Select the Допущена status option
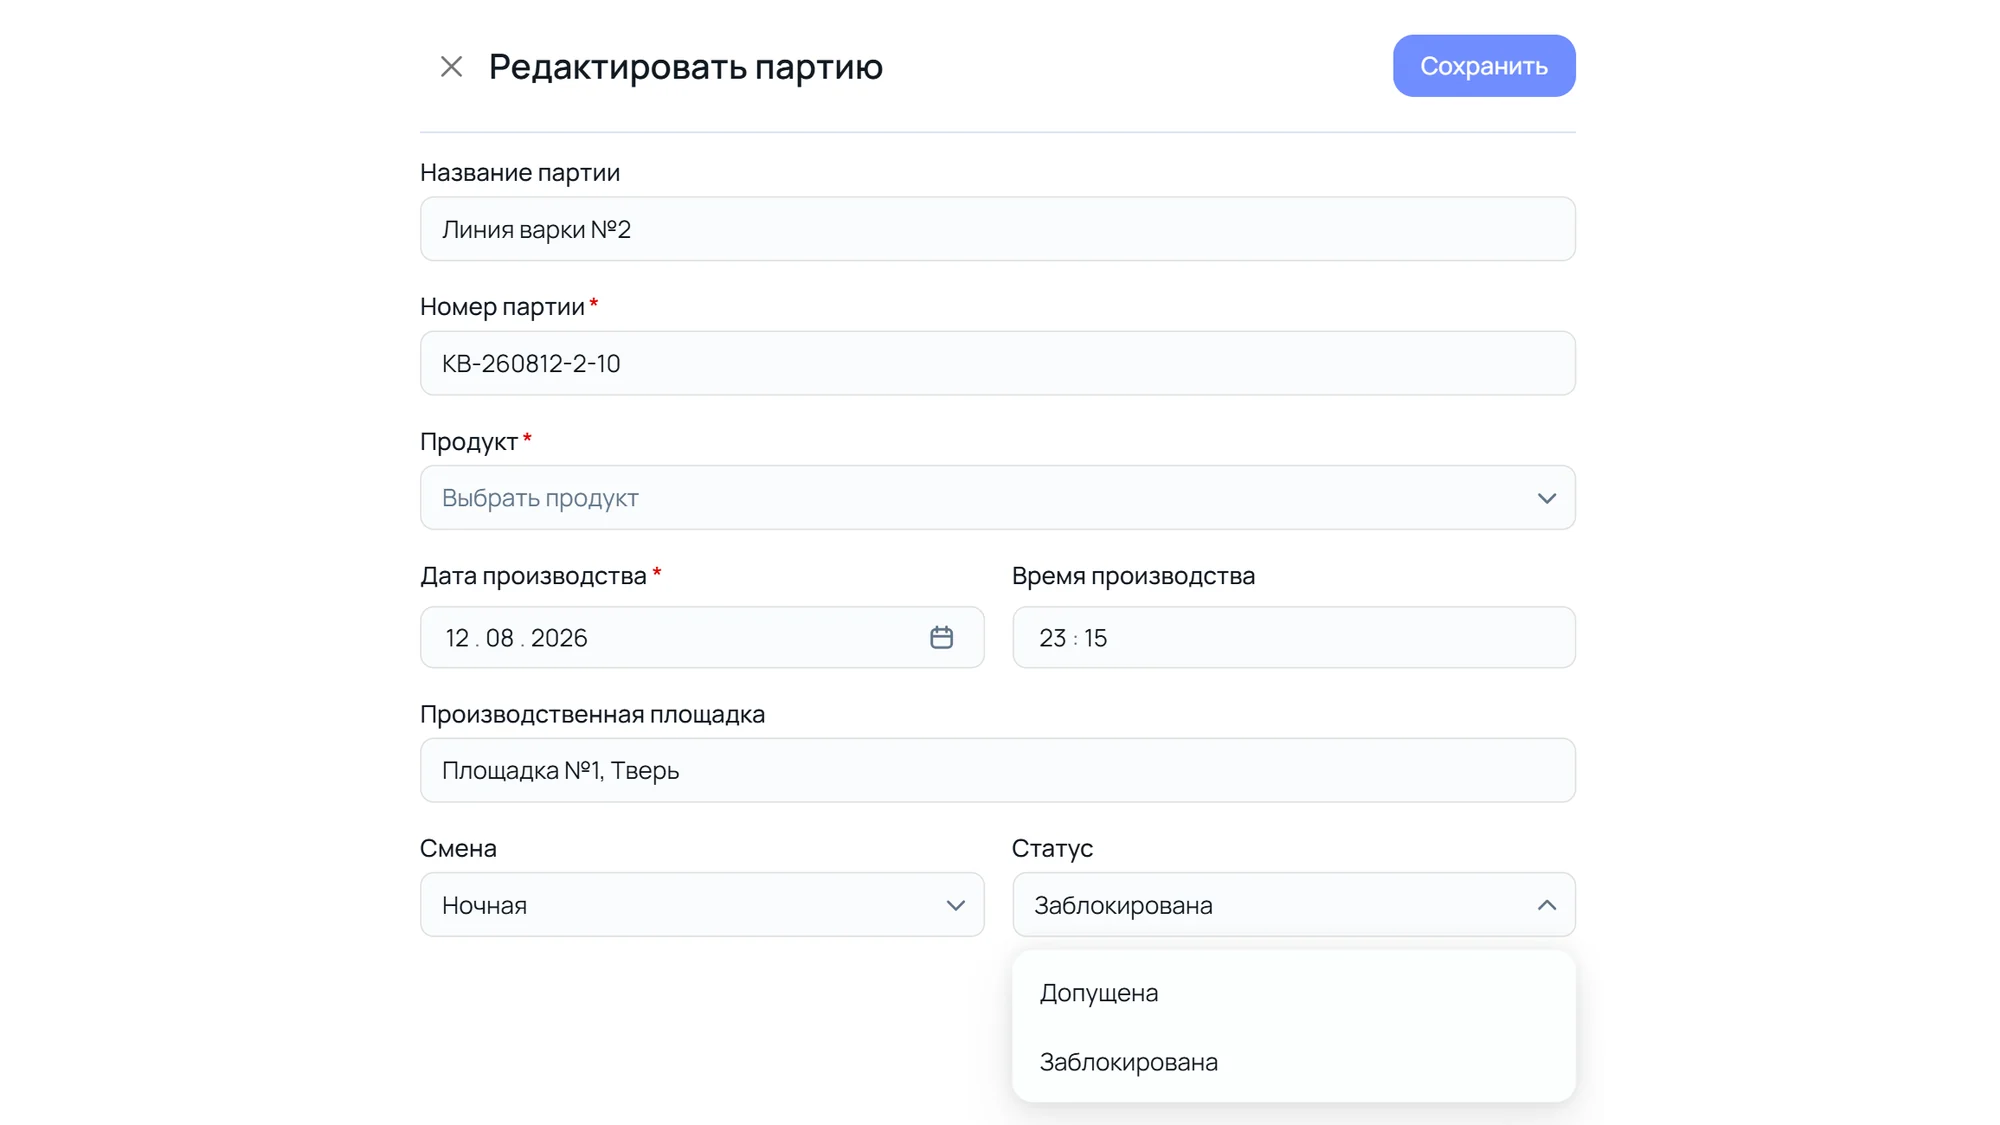Viewport: 2000px width, 1125px height. point(1294,993)
